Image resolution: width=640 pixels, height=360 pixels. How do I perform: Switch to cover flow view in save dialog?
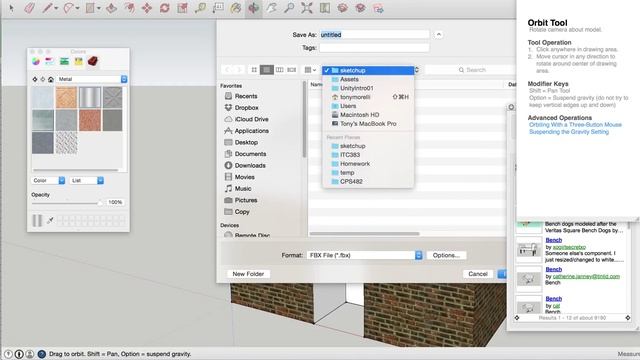point(291,70)
